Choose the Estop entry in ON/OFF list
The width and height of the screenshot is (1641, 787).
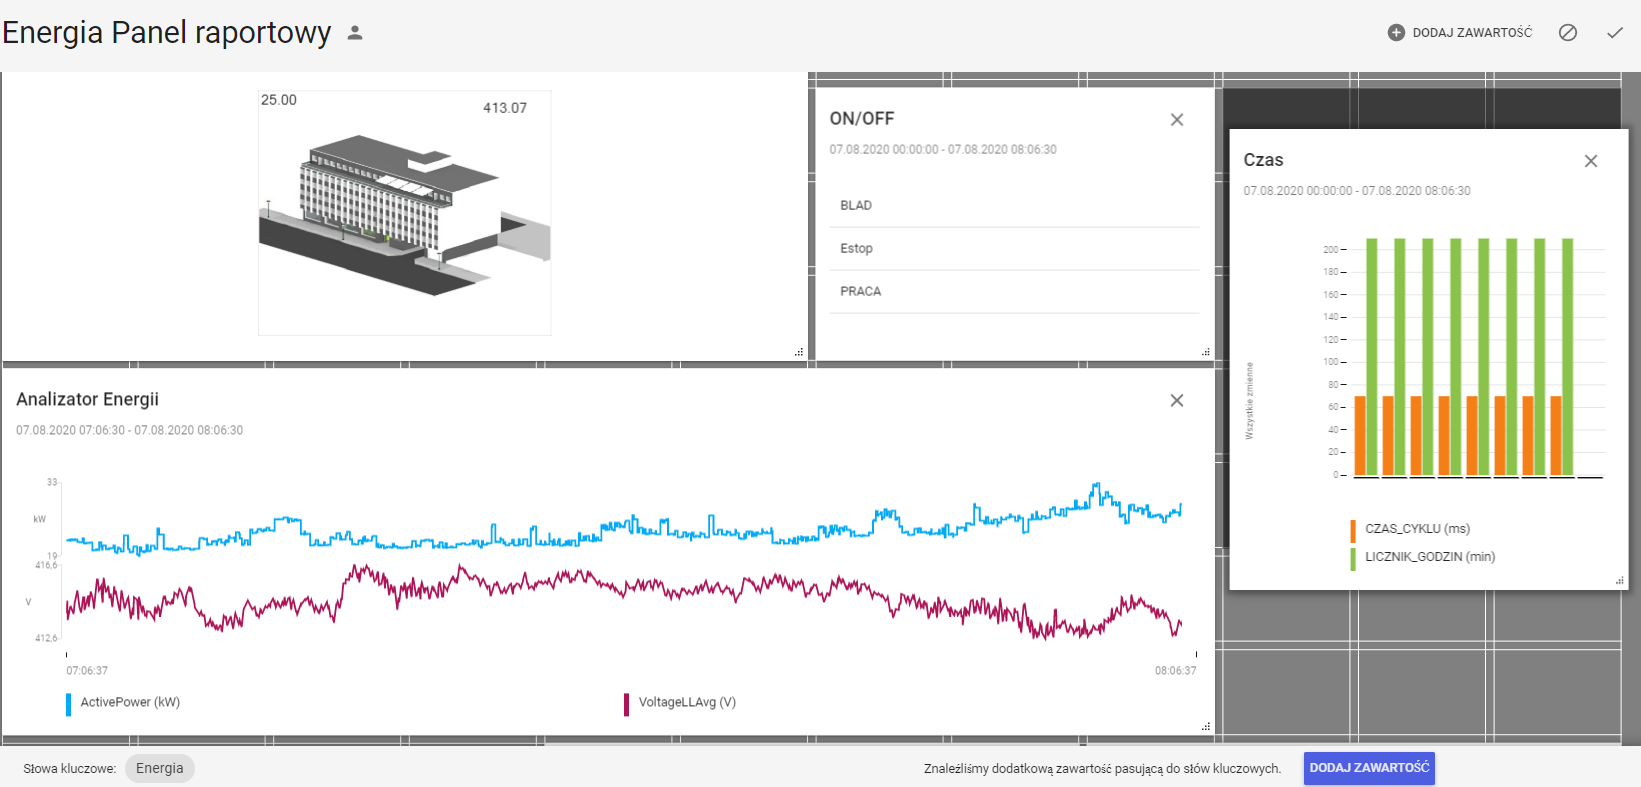[x=856, y=248]
